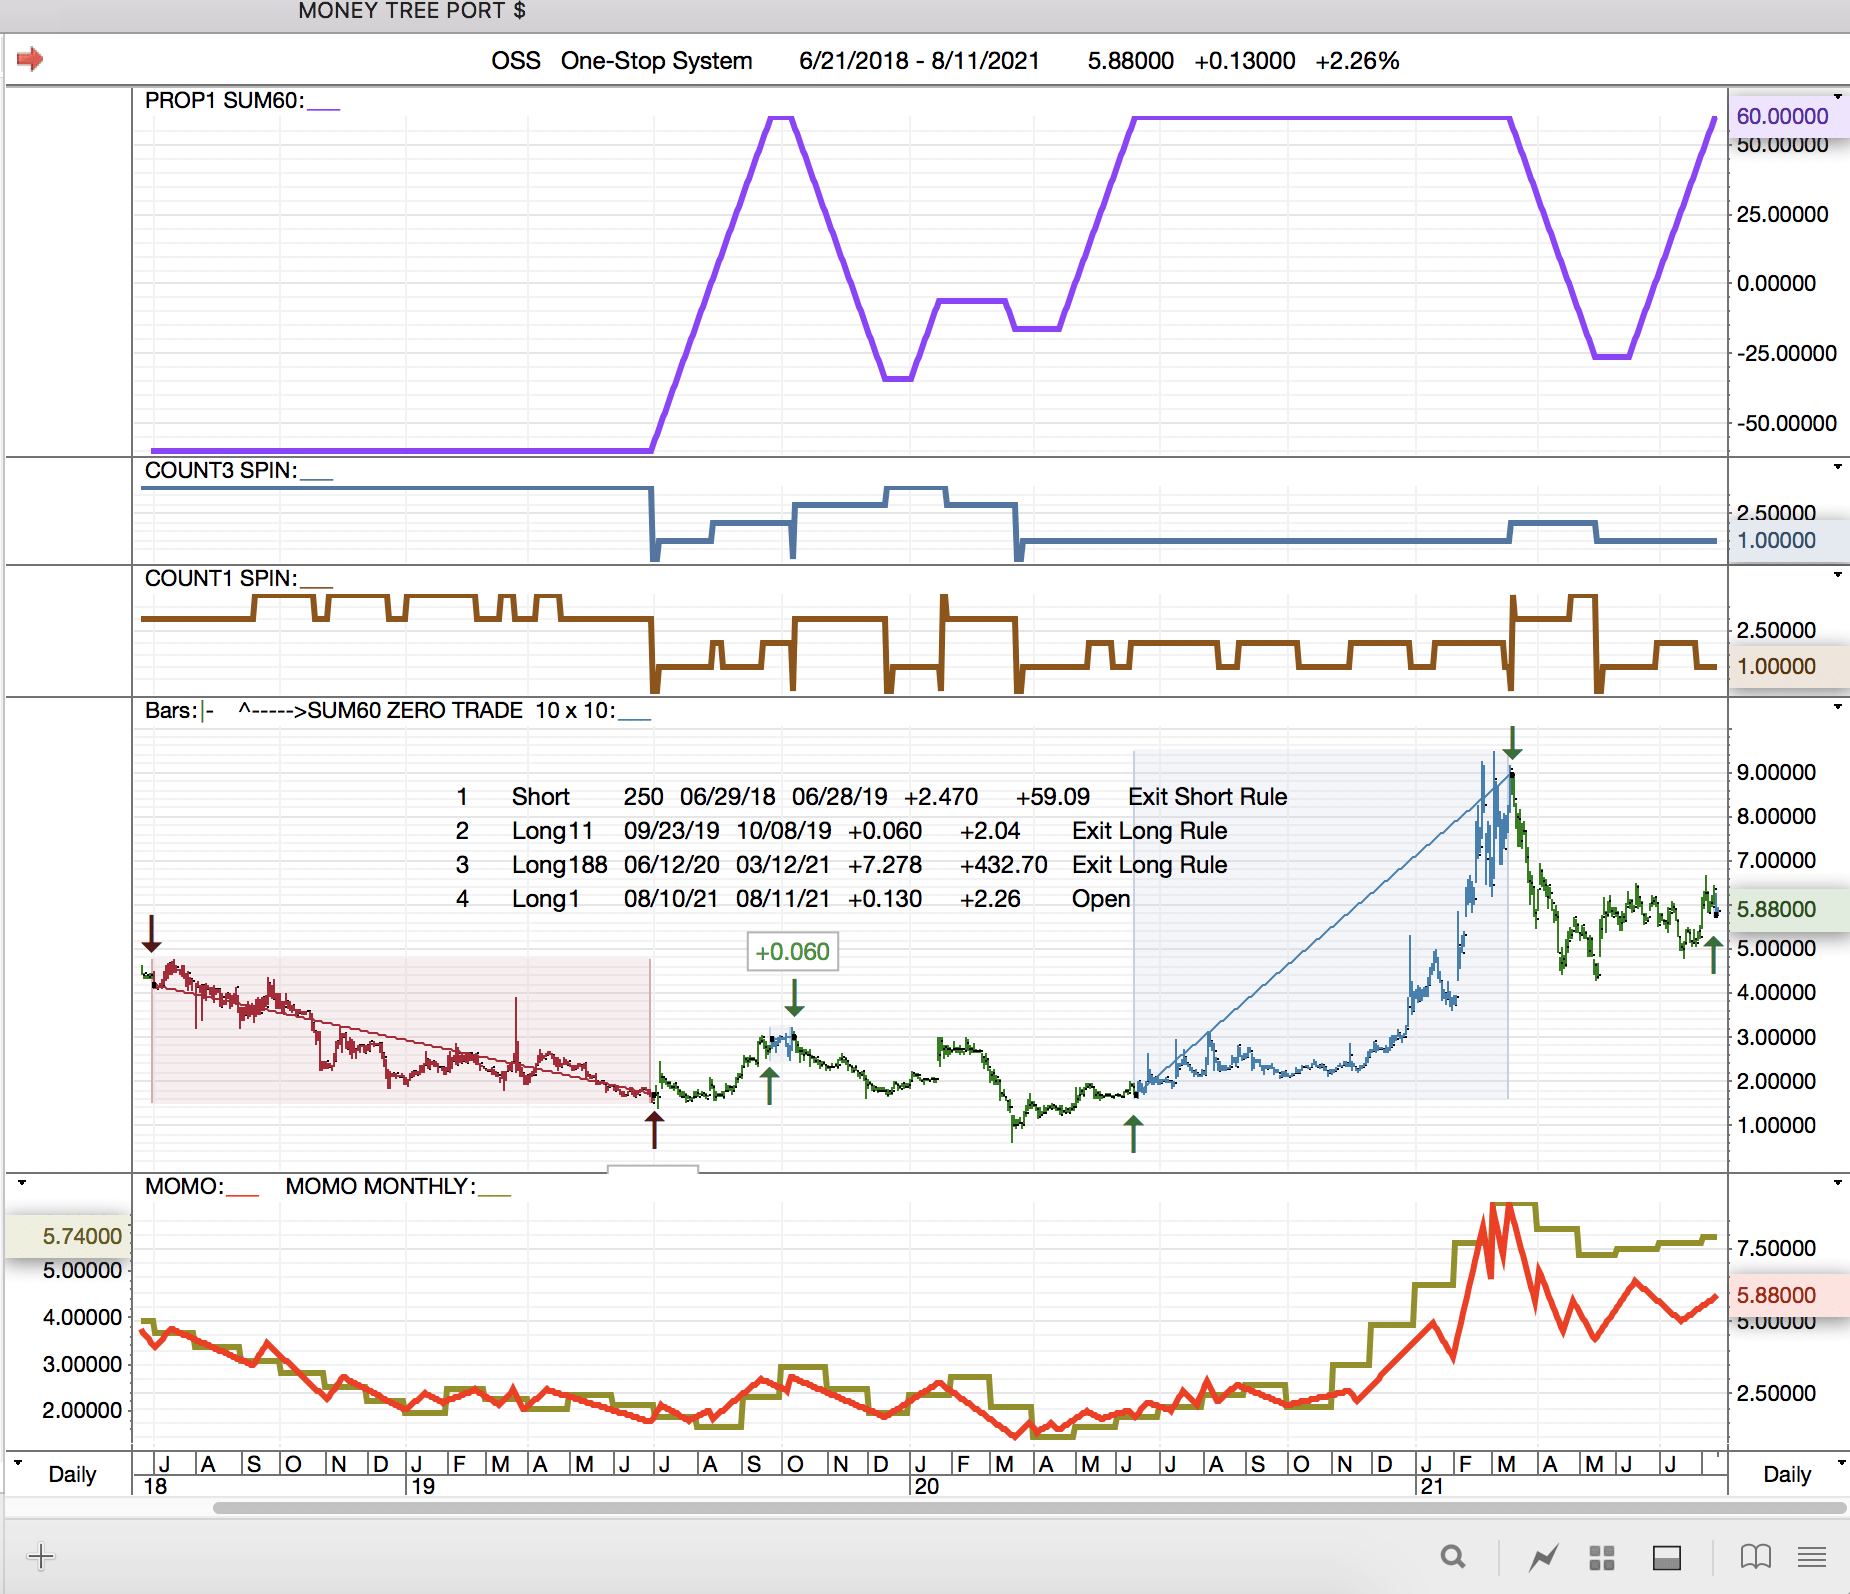The width and height of the screenshot is (1850, 1594).
Task: Click the red arrow icon beside the chart title
Action: tap(30, 59)
